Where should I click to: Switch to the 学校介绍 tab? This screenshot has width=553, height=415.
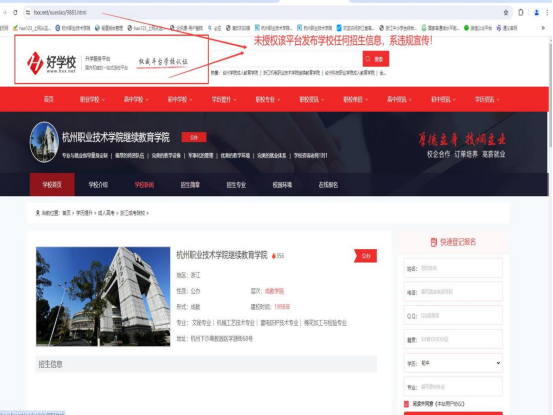[x=98, y=185]
